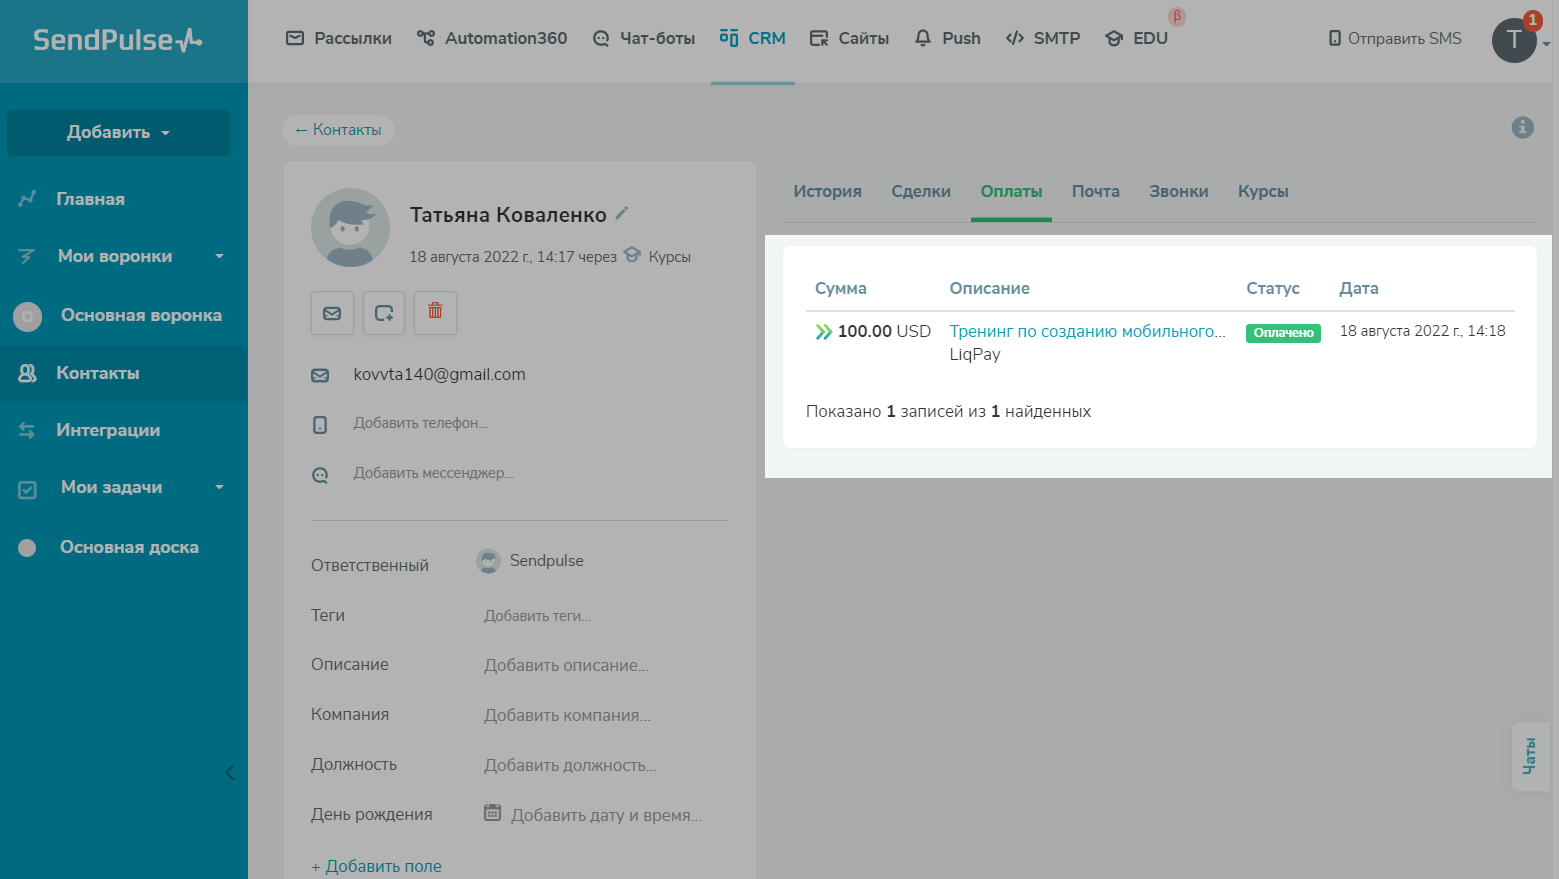Open the Добавить dropdown button
The width and height of the screenshot is (1559, 879).
point(118,132)
